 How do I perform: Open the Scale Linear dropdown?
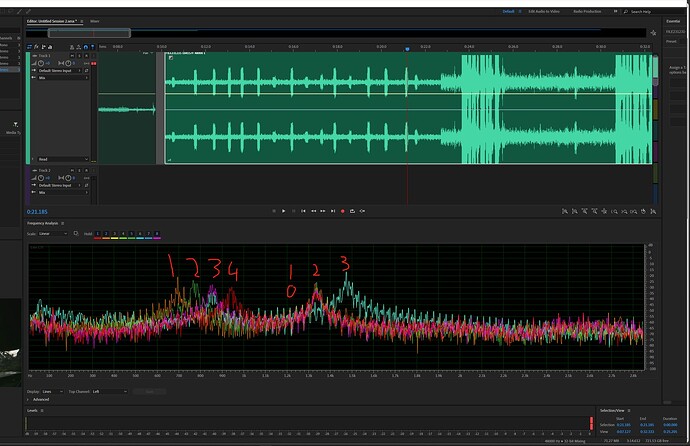(53, 234)
